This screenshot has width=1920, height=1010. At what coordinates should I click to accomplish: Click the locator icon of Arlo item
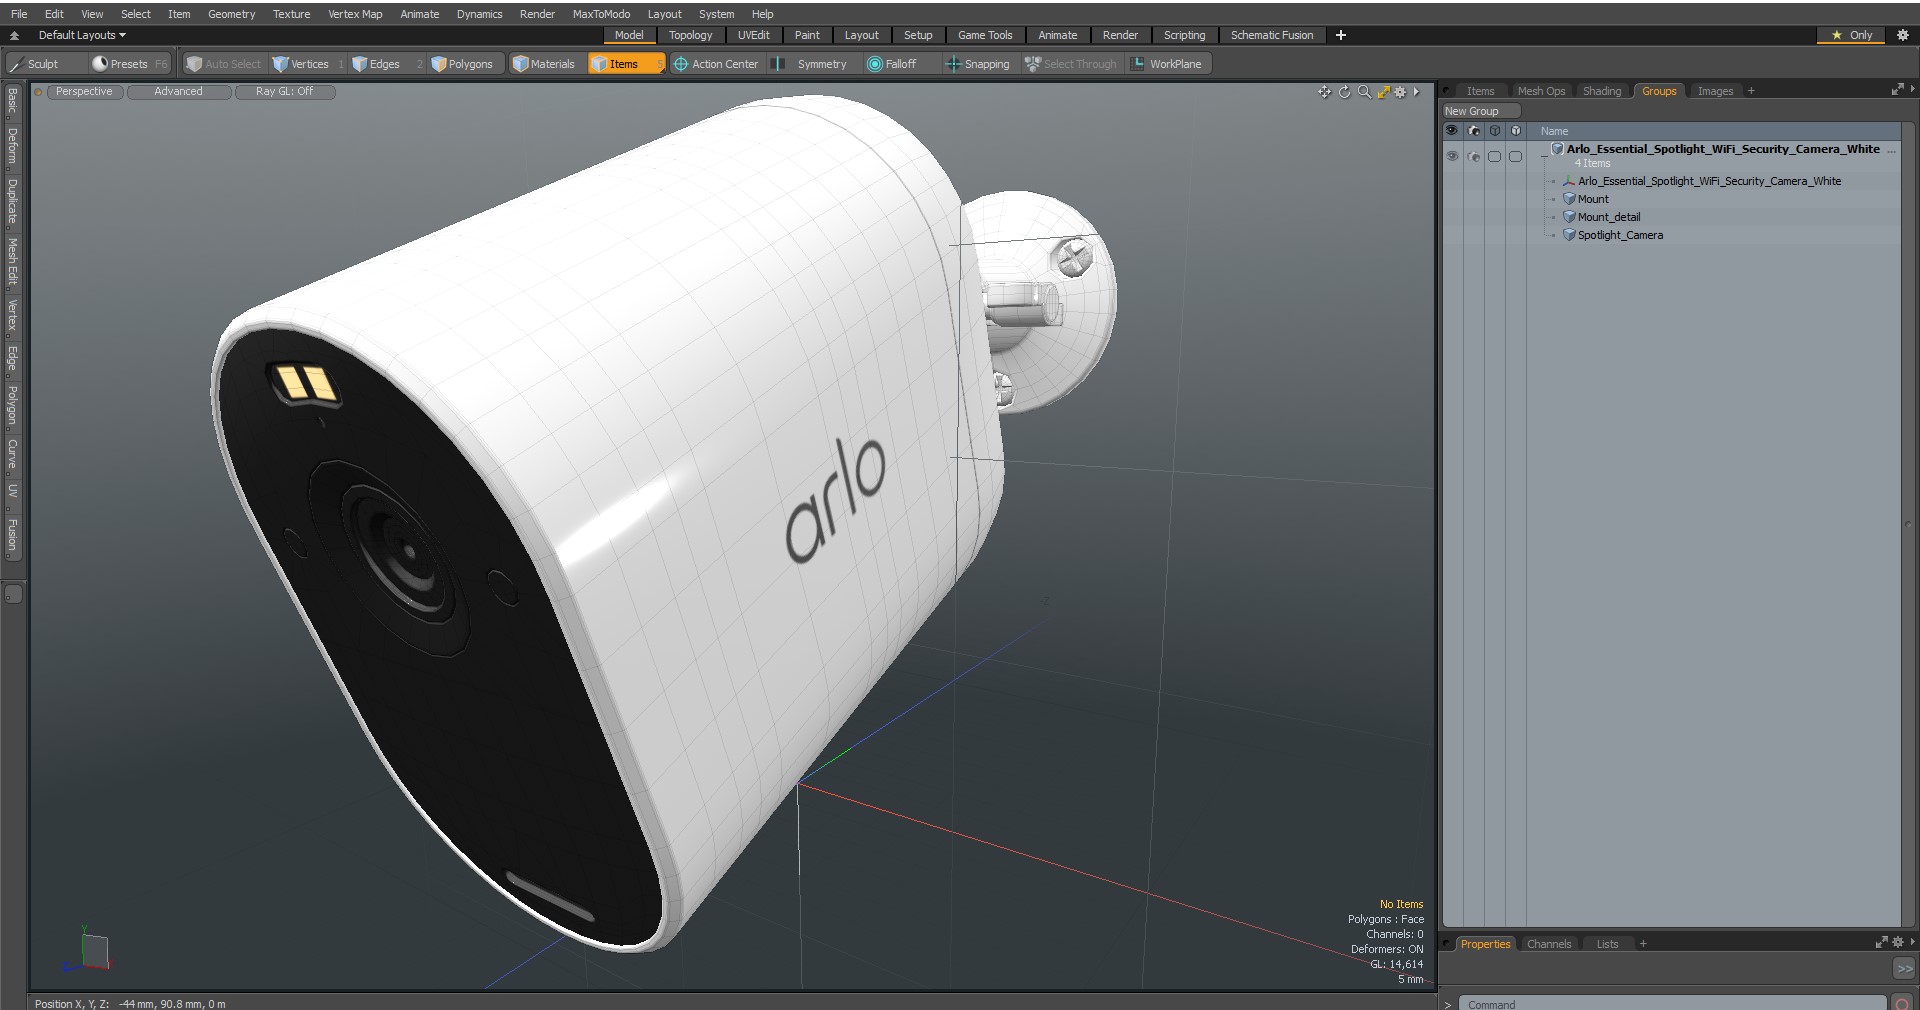coord(1569,181)
